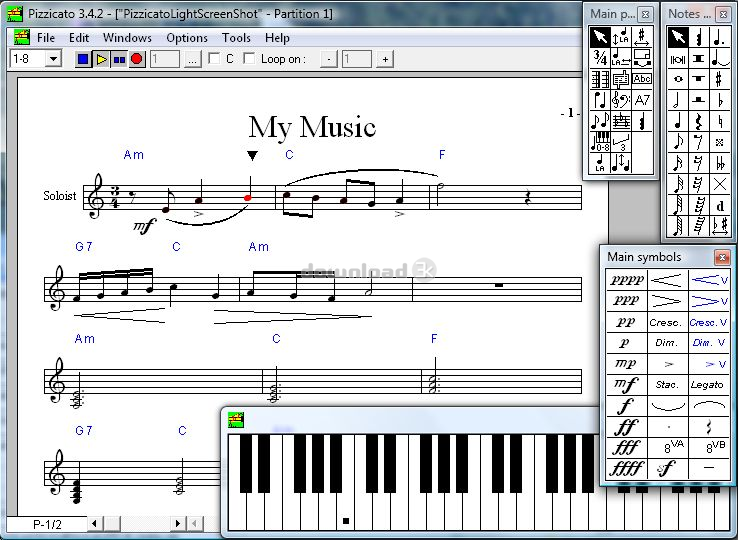Select the arrow tool in Main palette

(600, 36)
